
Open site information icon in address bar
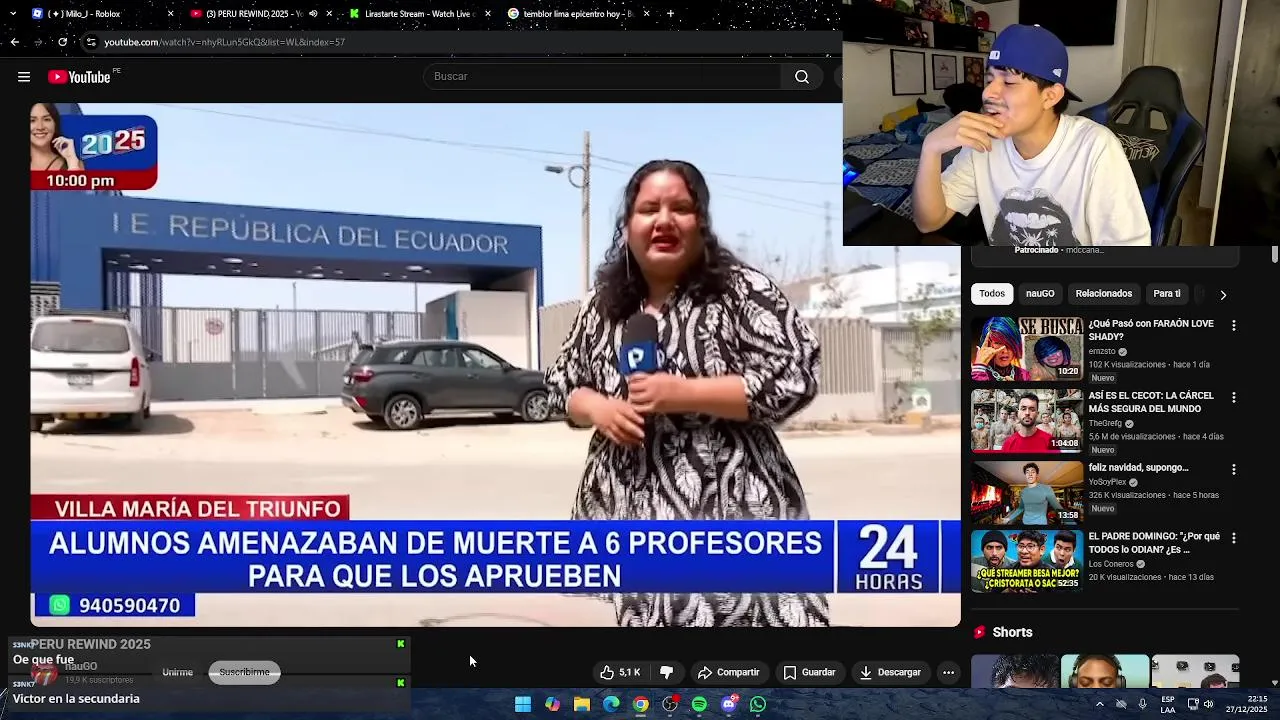point(91,42)
